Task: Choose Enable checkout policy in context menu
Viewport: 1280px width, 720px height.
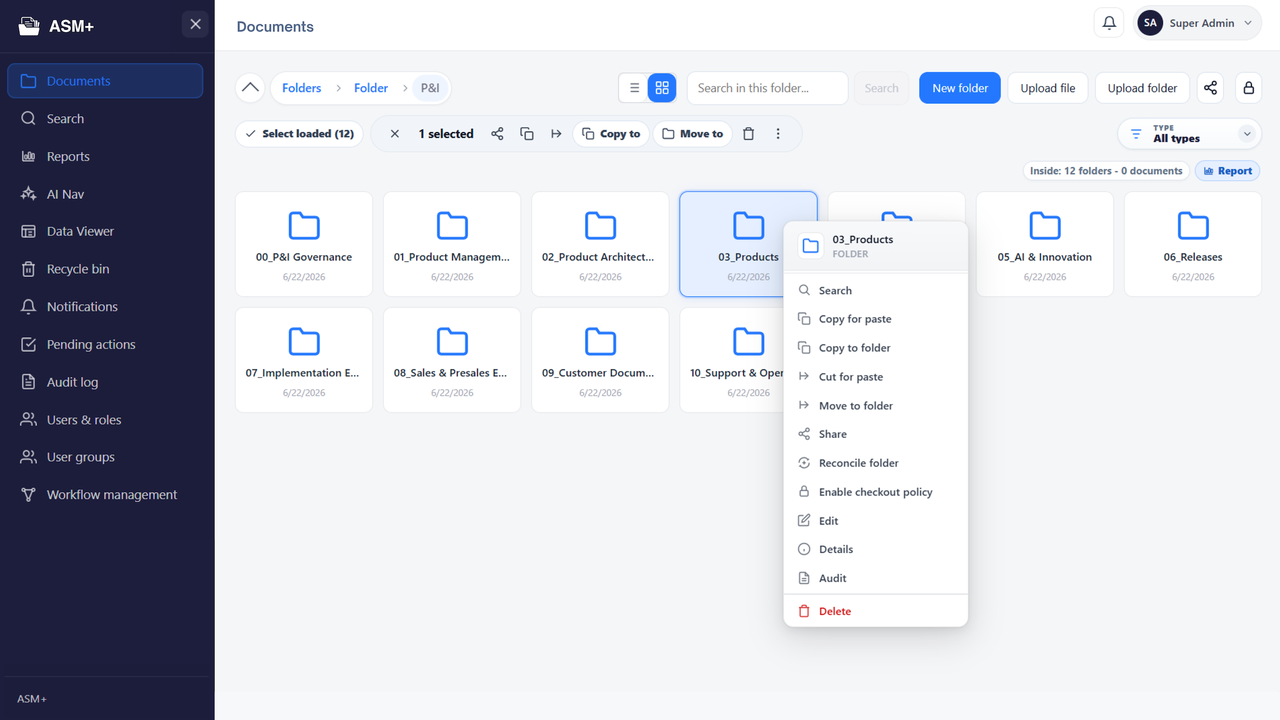Action: tap(876, 492)
